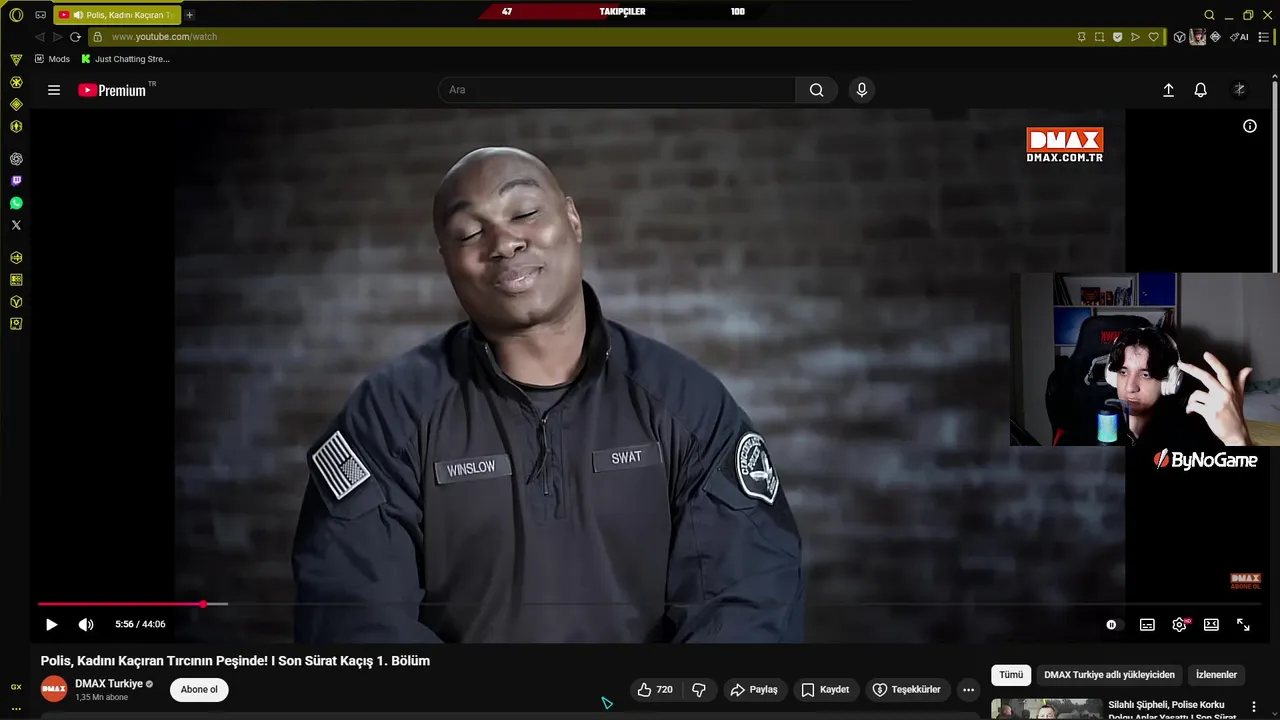Add page to bookmarks heart icon

(x=1153, y=37)
